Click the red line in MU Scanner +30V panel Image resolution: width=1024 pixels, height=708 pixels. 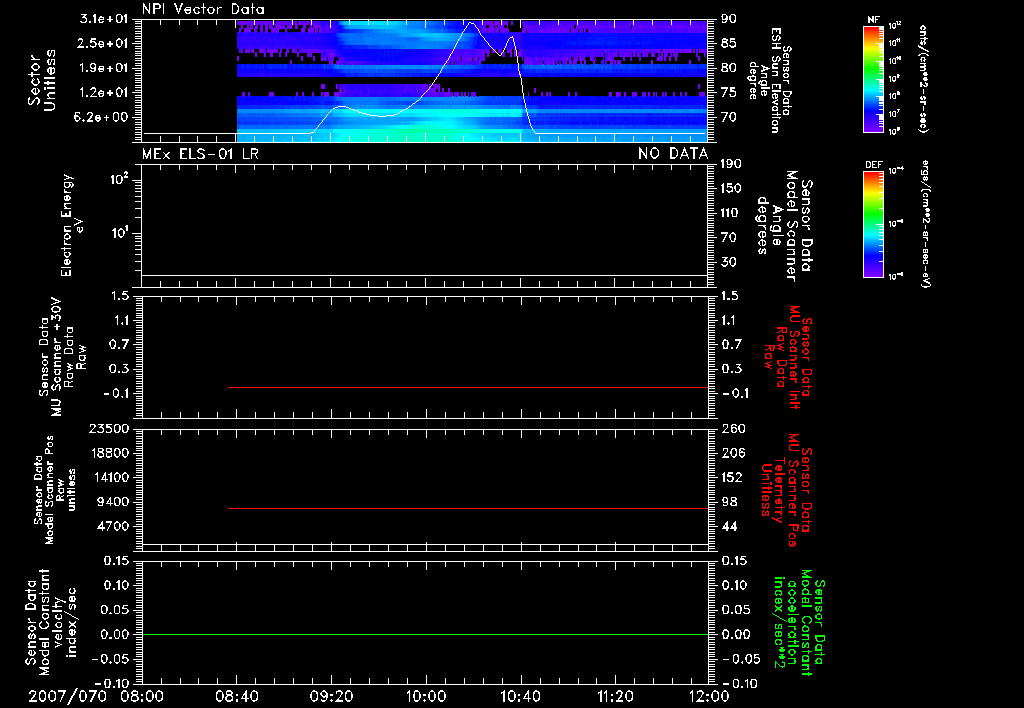pos(468,387)
